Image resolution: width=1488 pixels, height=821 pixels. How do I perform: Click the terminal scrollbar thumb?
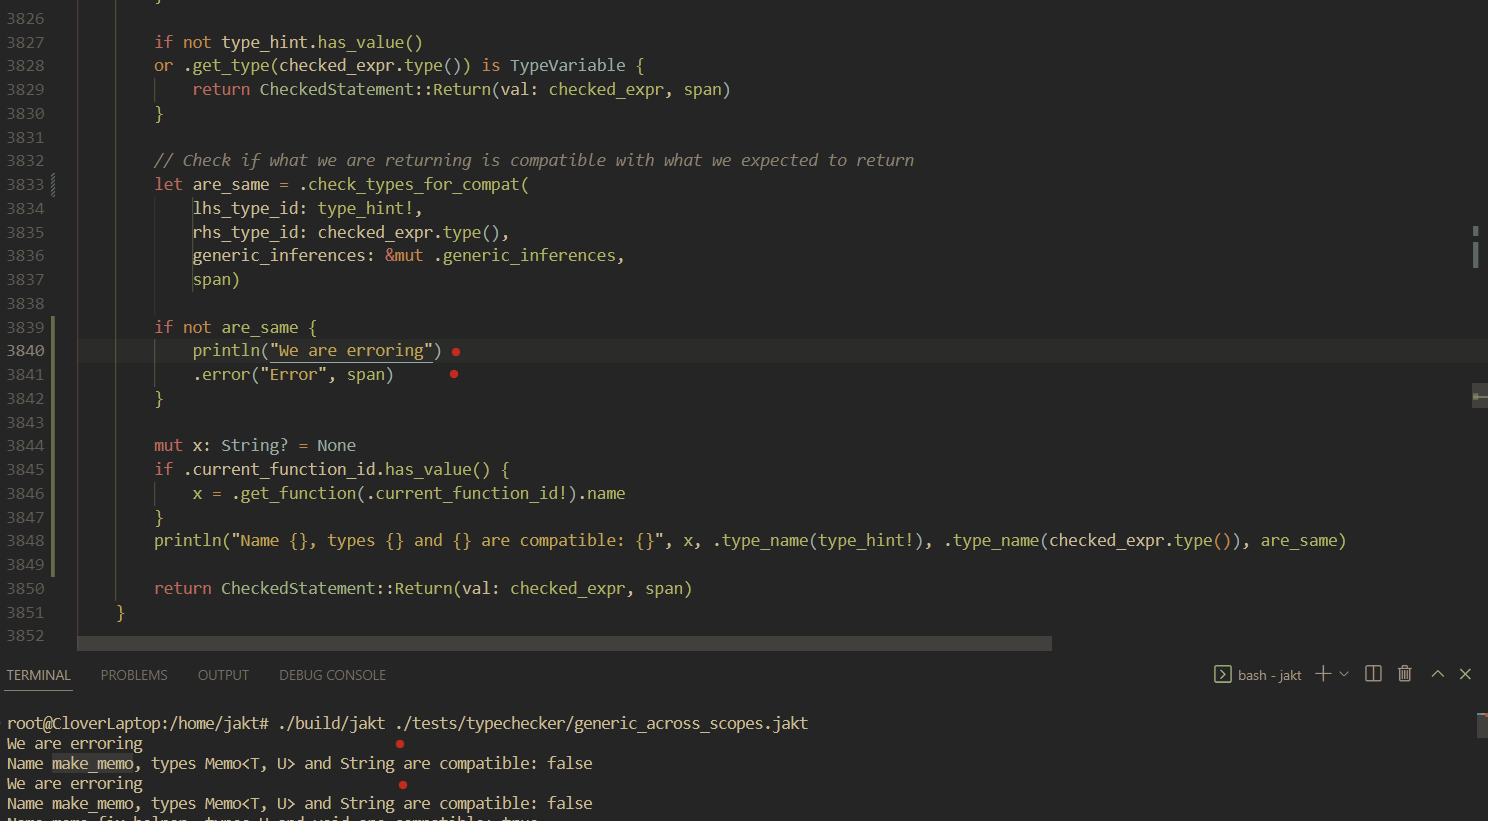1482,725
